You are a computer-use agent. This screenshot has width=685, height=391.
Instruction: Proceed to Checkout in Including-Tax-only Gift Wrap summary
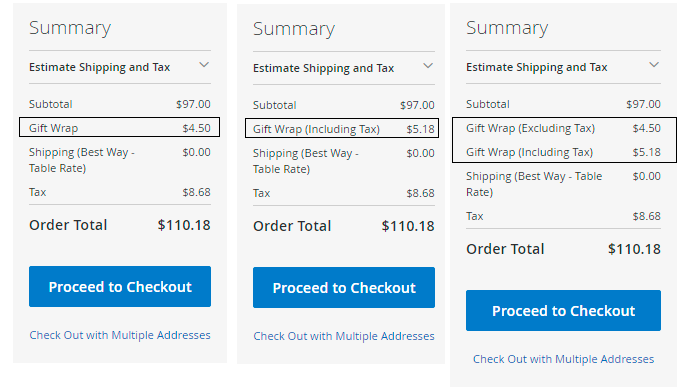coord(344,287)
